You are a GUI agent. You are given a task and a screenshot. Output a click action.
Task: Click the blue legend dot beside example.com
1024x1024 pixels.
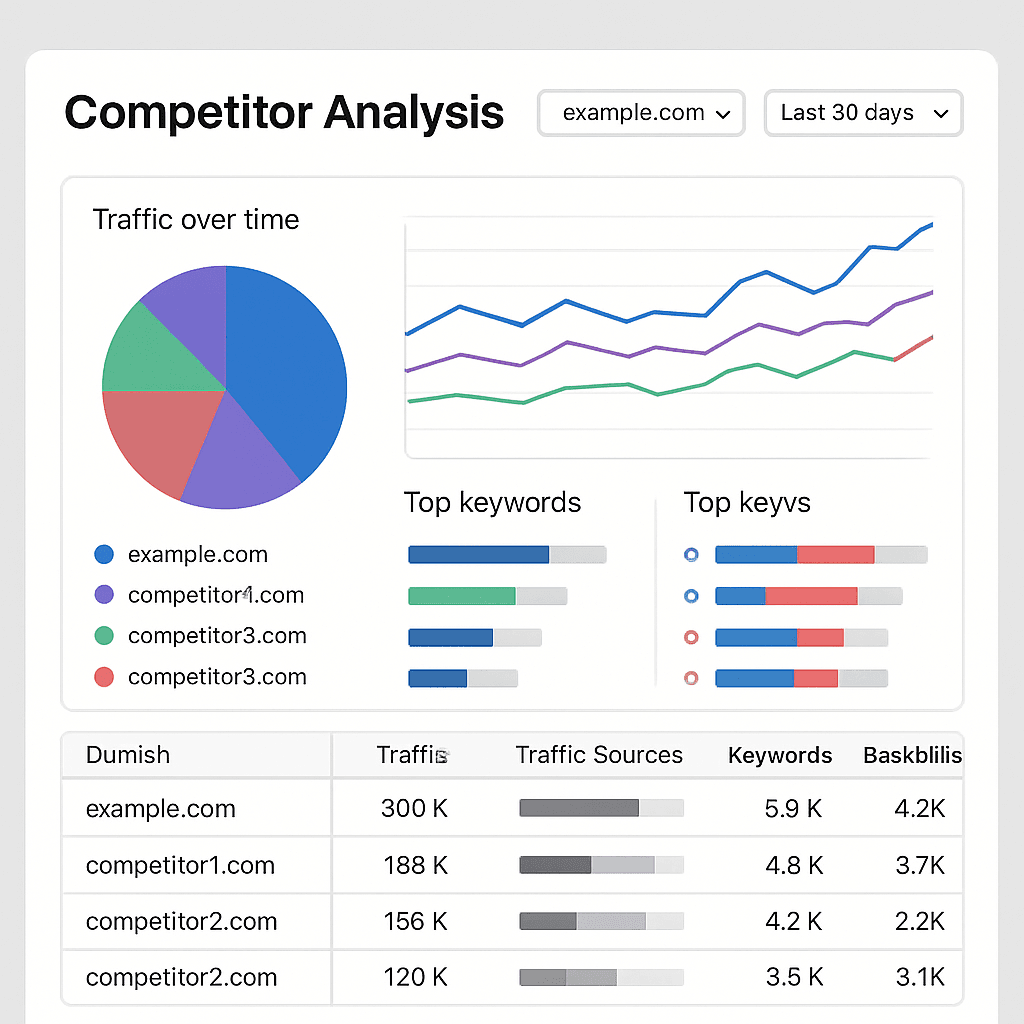pyautogui.click(x=104, y=554)
